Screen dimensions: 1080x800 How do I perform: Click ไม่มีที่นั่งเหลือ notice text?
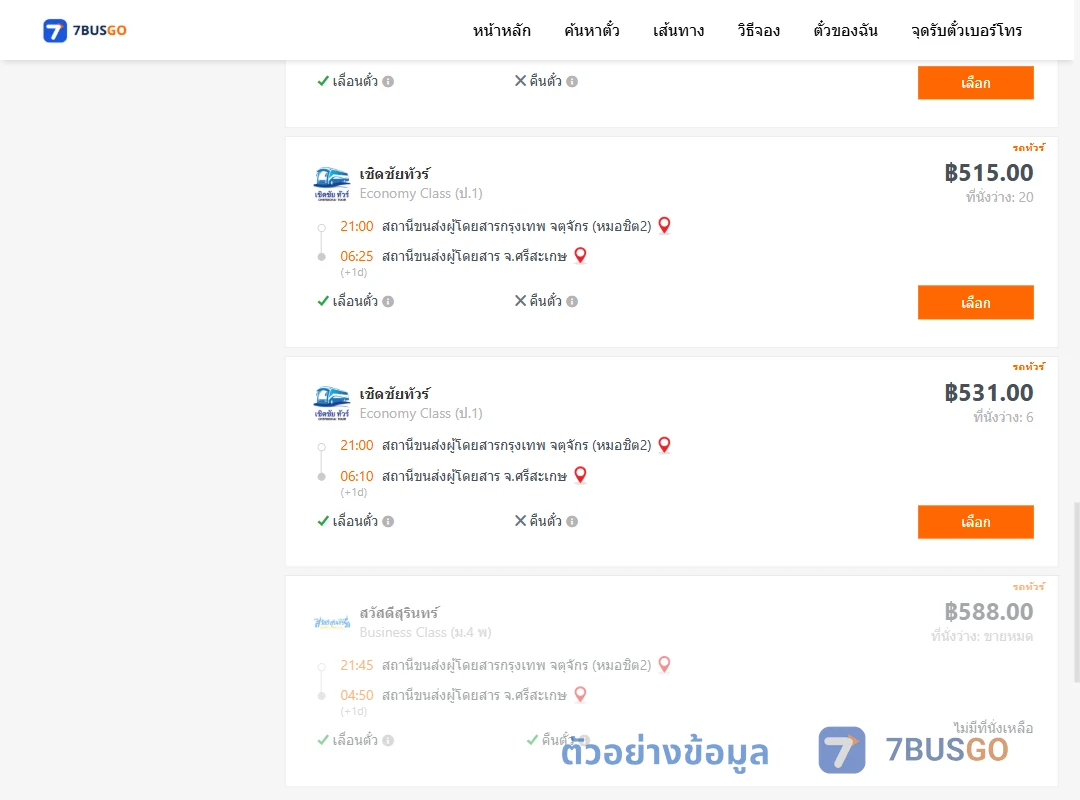pos(993,728)
